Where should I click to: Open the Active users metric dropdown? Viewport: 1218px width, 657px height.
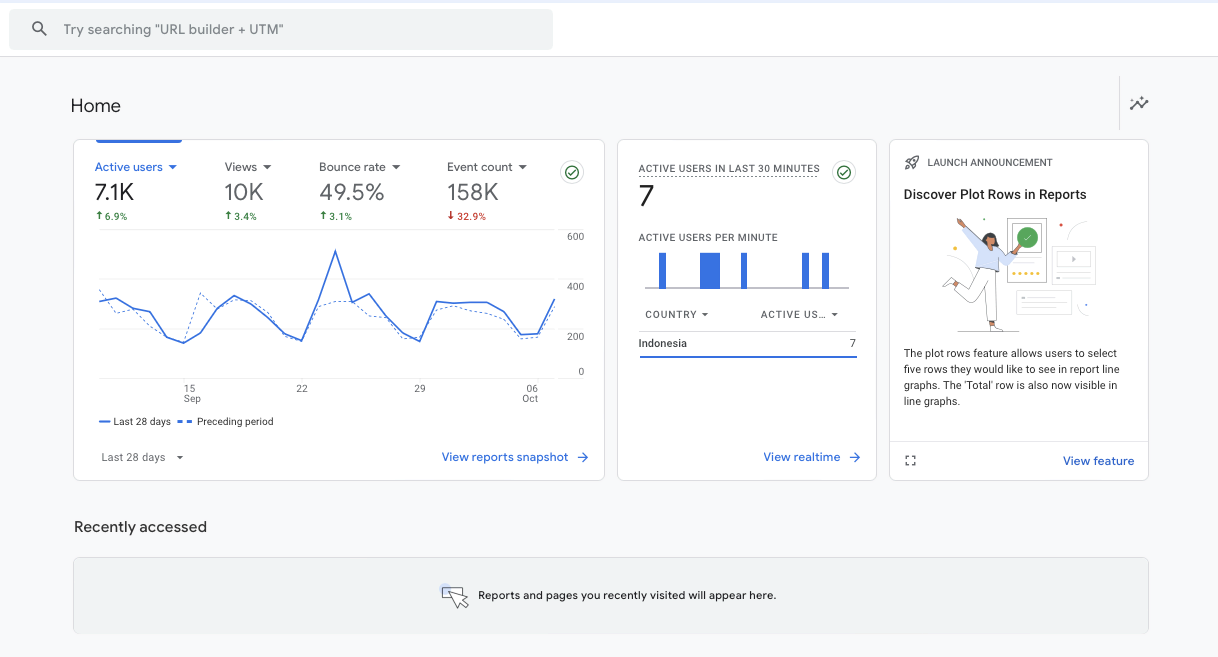click(x=136, y=167)
